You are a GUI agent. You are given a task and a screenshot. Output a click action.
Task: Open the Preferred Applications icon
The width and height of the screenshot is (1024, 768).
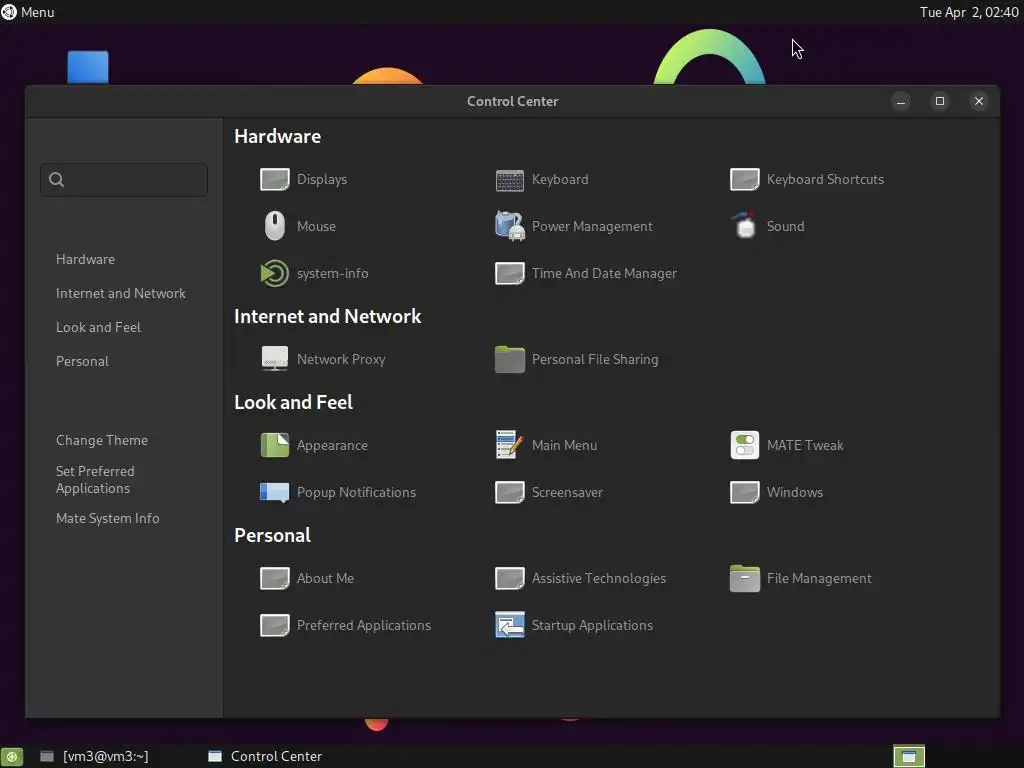[x=274, y=626]
